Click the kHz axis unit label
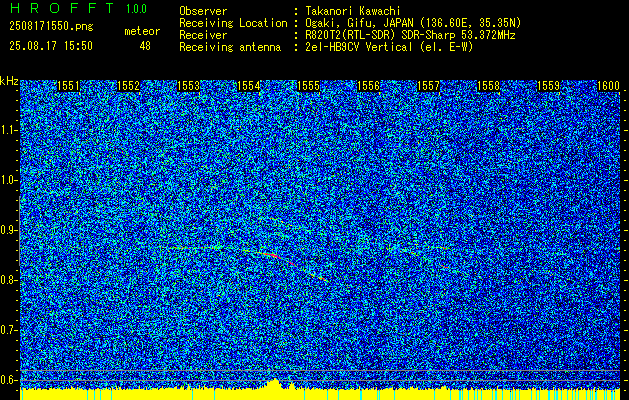Viewport: 629px width, 400px height. click(9, 81)
